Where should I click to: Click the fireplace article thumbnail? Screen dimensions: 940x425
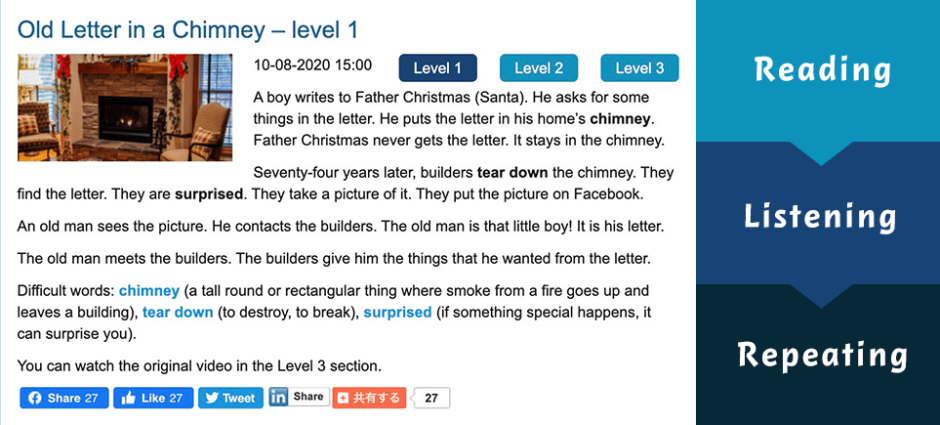click(x=125, y=107)
